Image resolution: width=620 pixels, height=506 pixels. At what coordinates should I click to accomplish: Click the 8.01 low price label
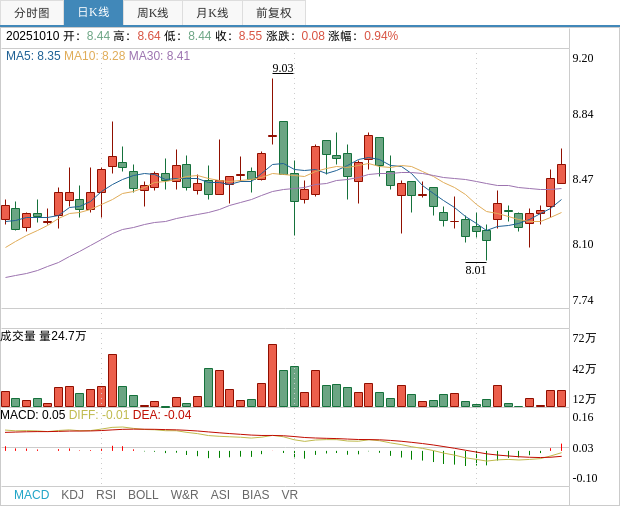pyautogui.click(x=475, y=270)
